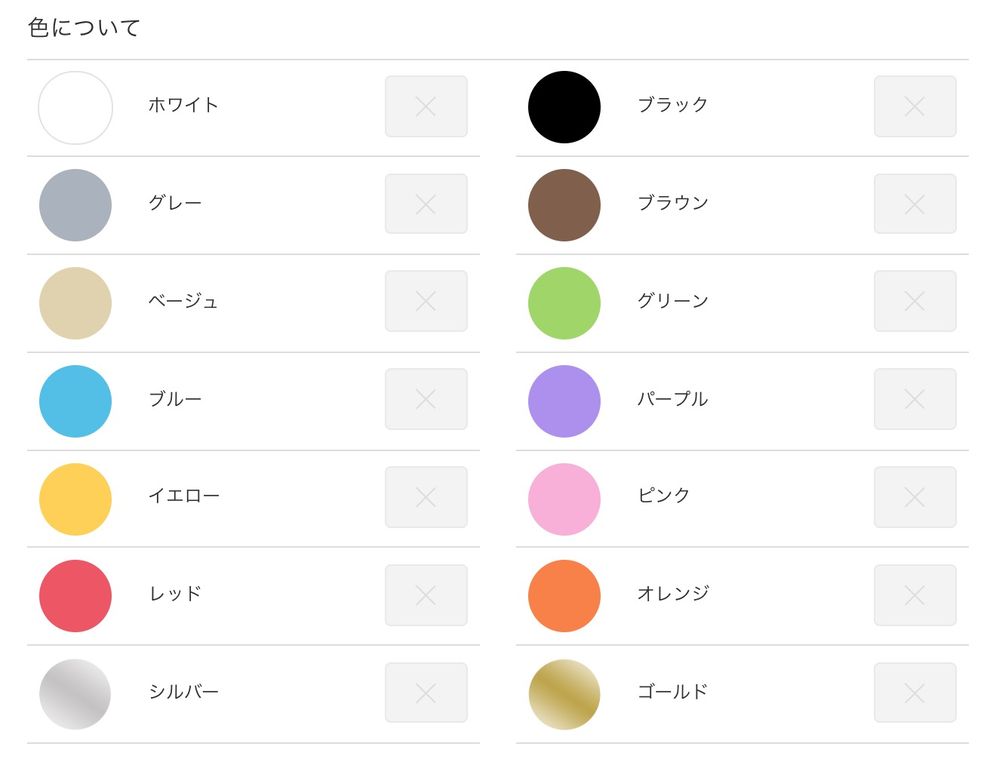Toggle the X box beside グレー

[x=426, y=204]
